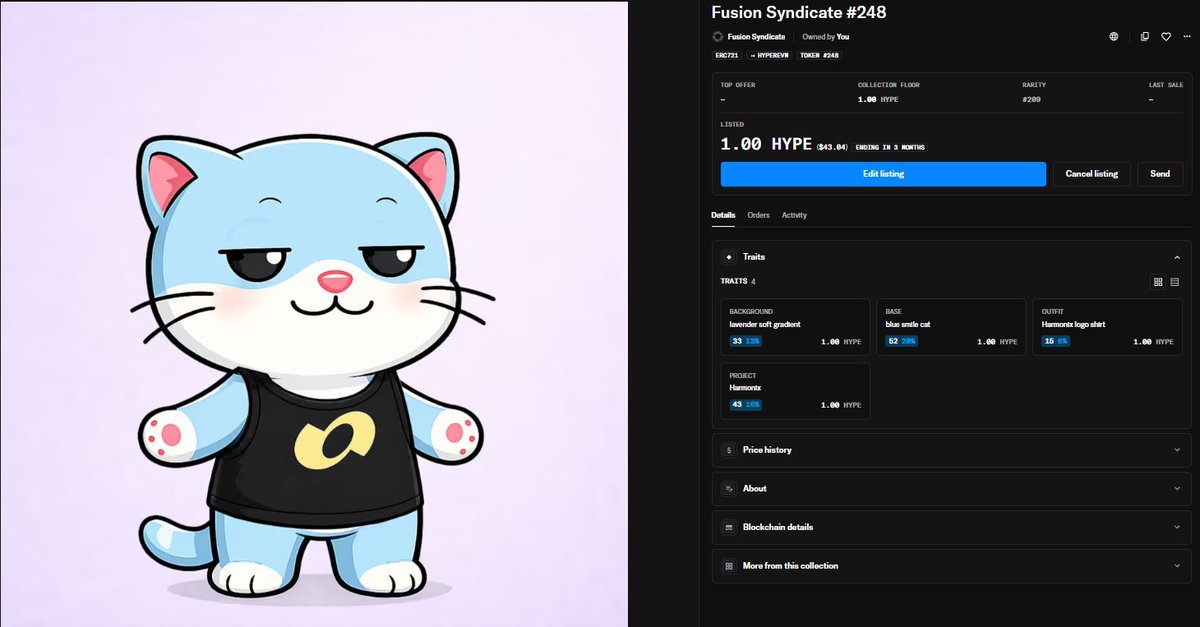Expand the Blockchain details section

pos(951,527)
